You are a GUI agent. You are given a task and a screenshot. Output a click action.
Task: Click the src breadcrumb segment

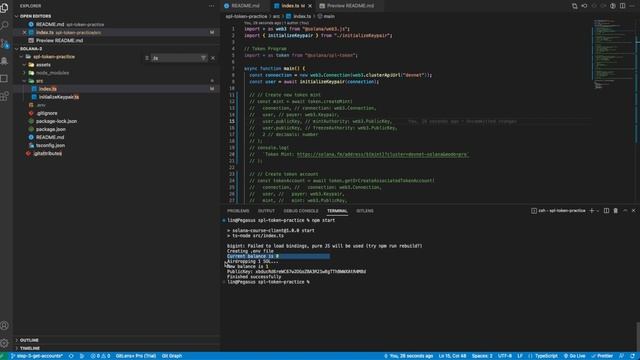(x=276, y=16)
